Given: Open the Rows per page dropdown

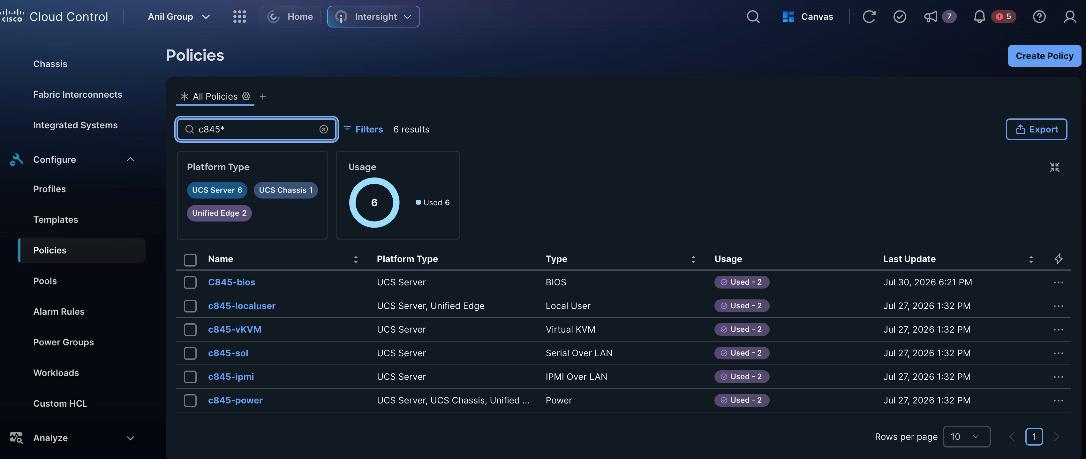Looking at the screenshot, I should pyautogui.click(x=966, y=437).
